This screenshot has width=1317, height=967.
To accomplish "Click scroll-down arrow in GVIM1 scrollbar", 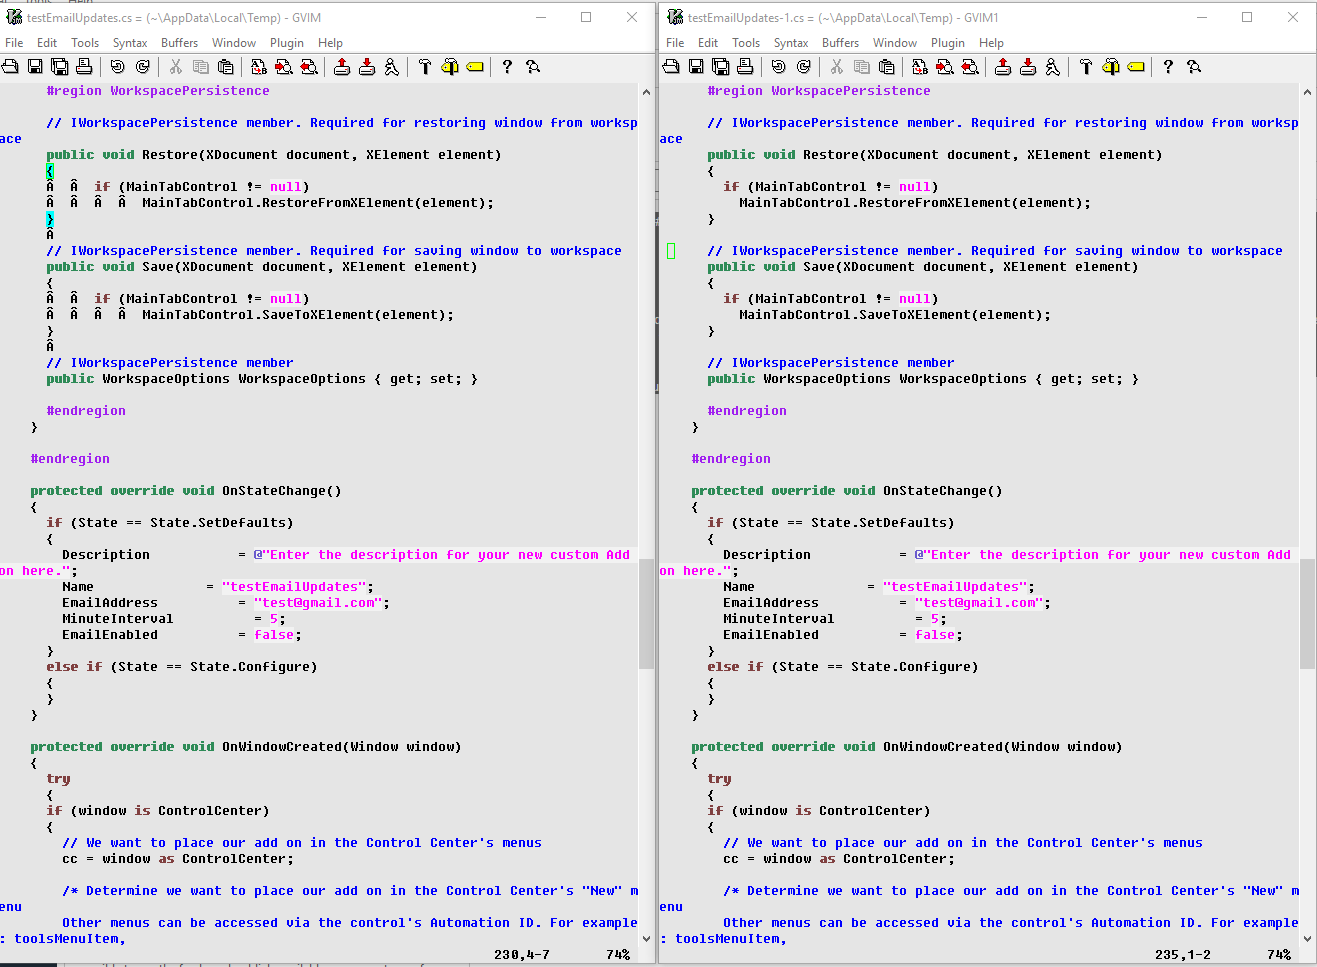I will (x=1307, y=938).
